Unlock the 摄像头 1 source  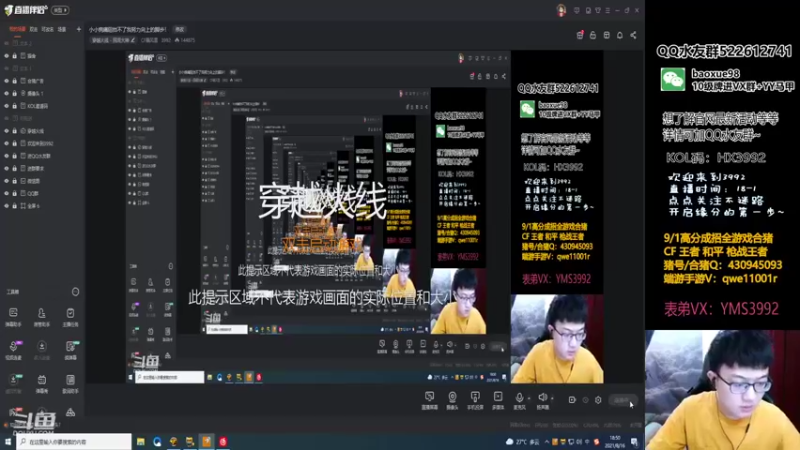tap(14, 93)
